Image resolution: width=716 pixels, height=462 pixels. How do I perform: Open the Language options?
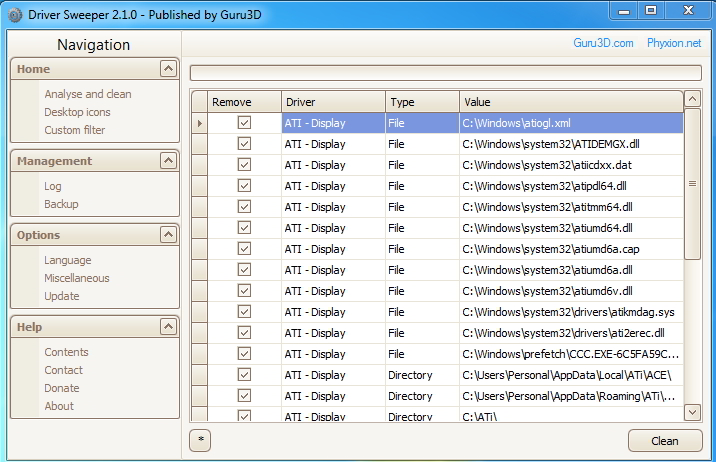tap(67, 260)
